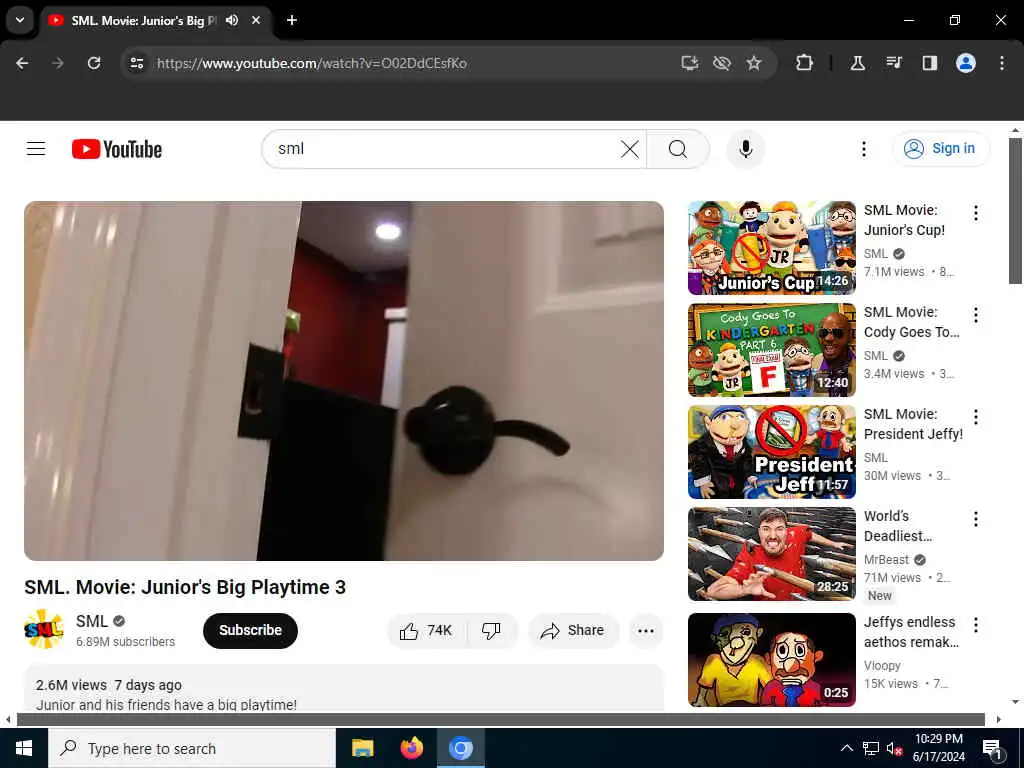Expand the video description box
This screenshot has height=768, width=1024.
point(344,688)
